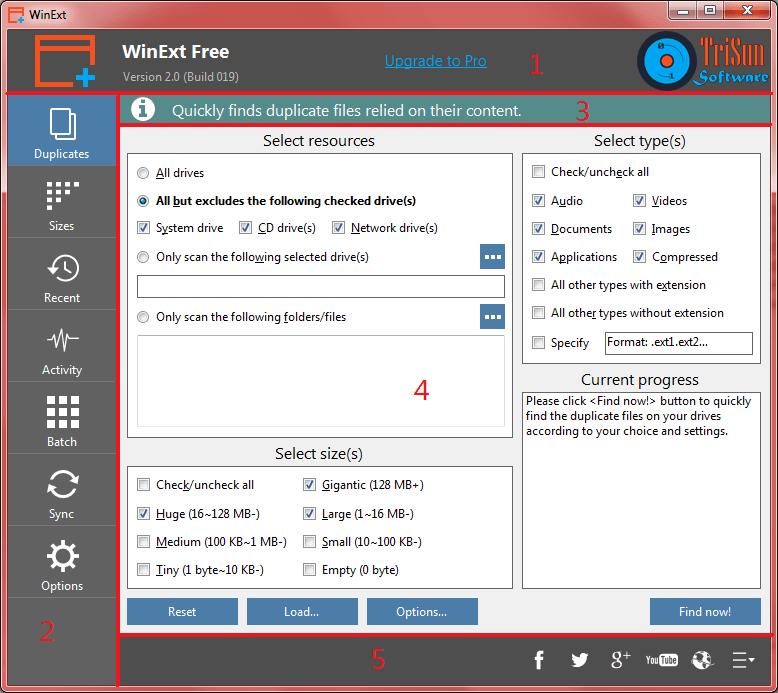Select 'Only scan the following folders/files'
Screen dimensions: 778x693
(x=143, y=316)
